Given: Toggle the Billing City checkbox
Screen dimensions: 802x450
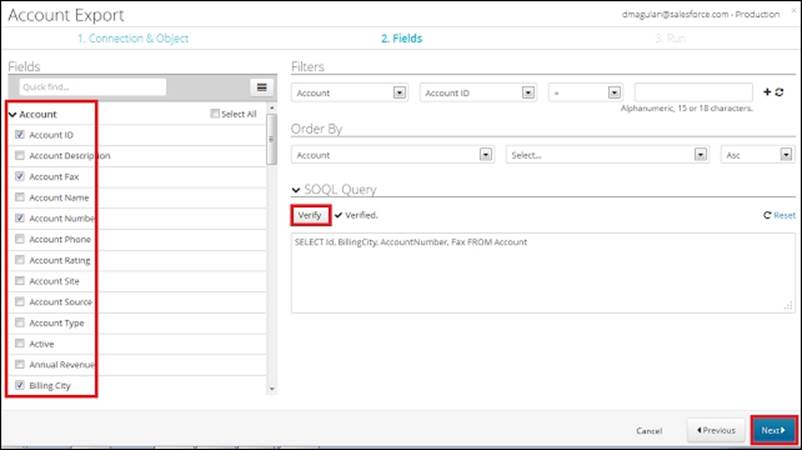Looking at the screenshot, I should click(20, 386).
